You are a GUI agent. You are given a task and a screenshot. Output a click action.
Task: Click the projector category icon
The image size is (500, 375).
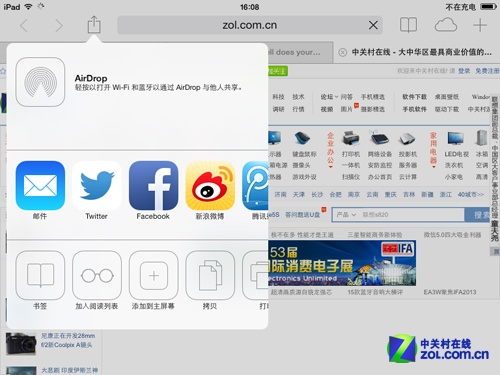pyautogui.click(x=407, y=138)
